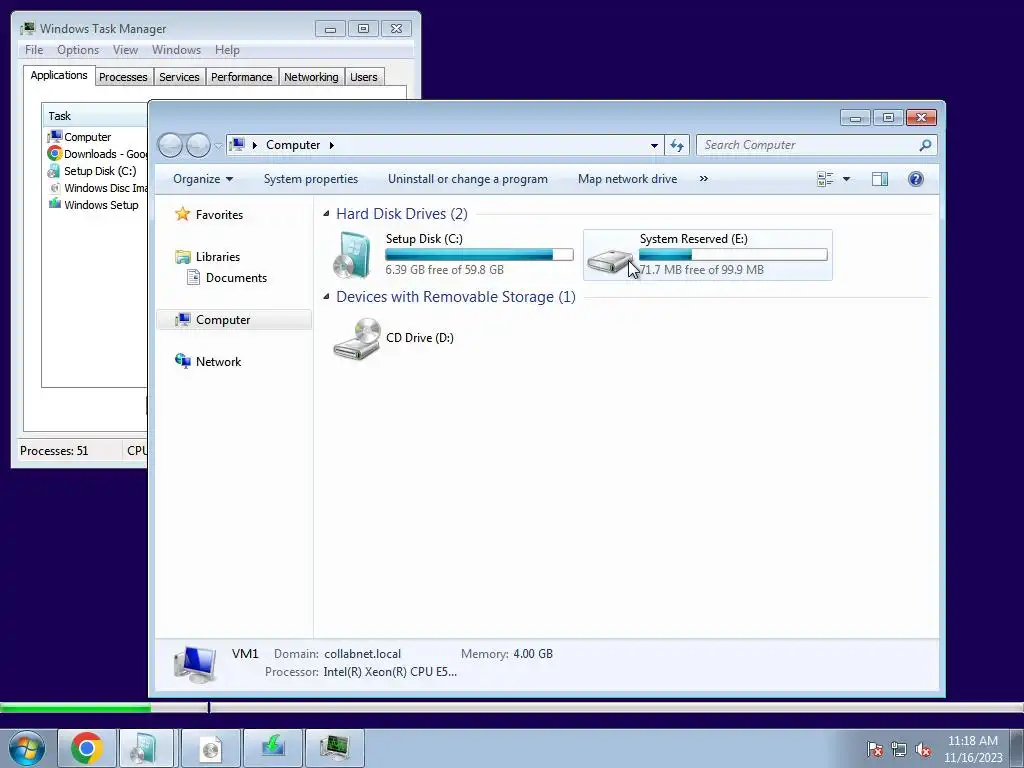Click the VM1 computer icon in details pane
The height and width of the screenshot is (768, 1024).
pyautogui.click(x=195, y=664)
